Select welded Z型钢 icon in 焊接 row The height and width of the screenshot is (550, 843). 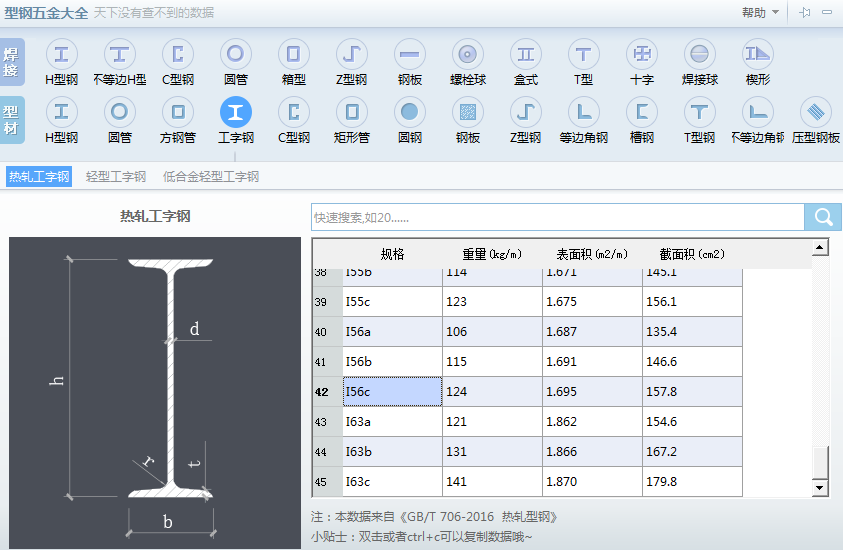point(352,54)
